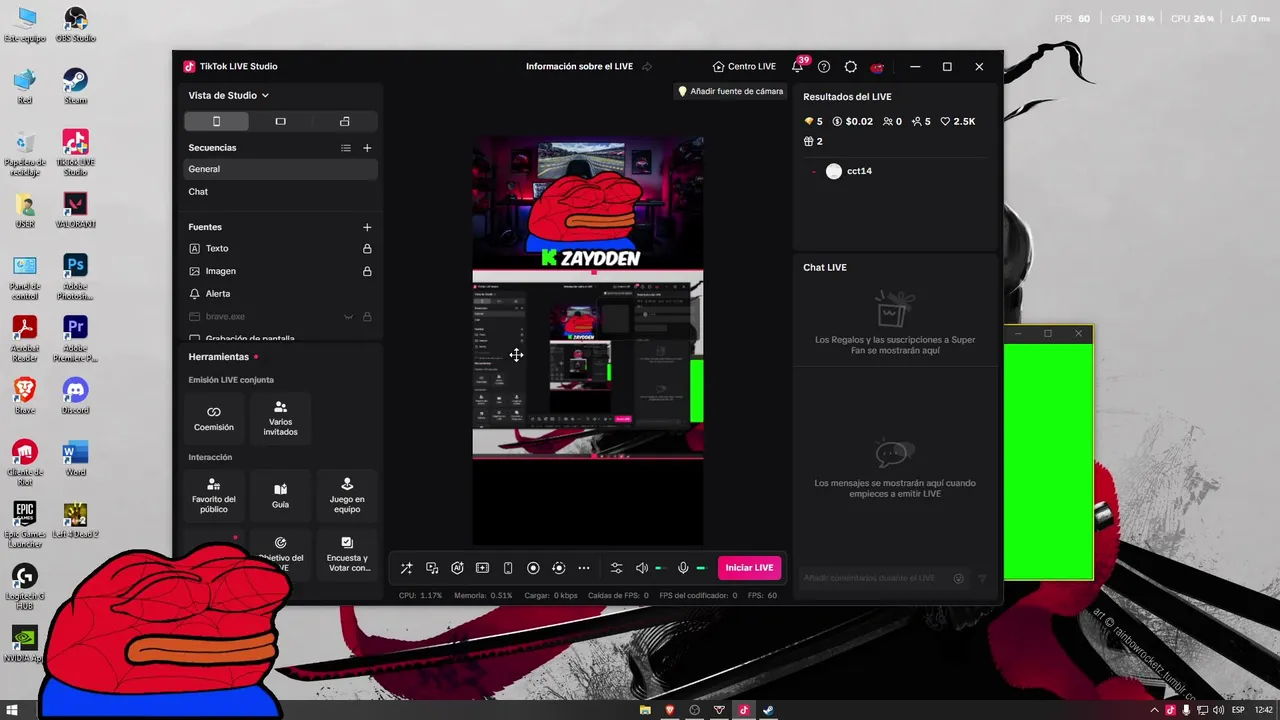
Task: Adjust the microphone level bar
Action: click(x=701, y=568)
